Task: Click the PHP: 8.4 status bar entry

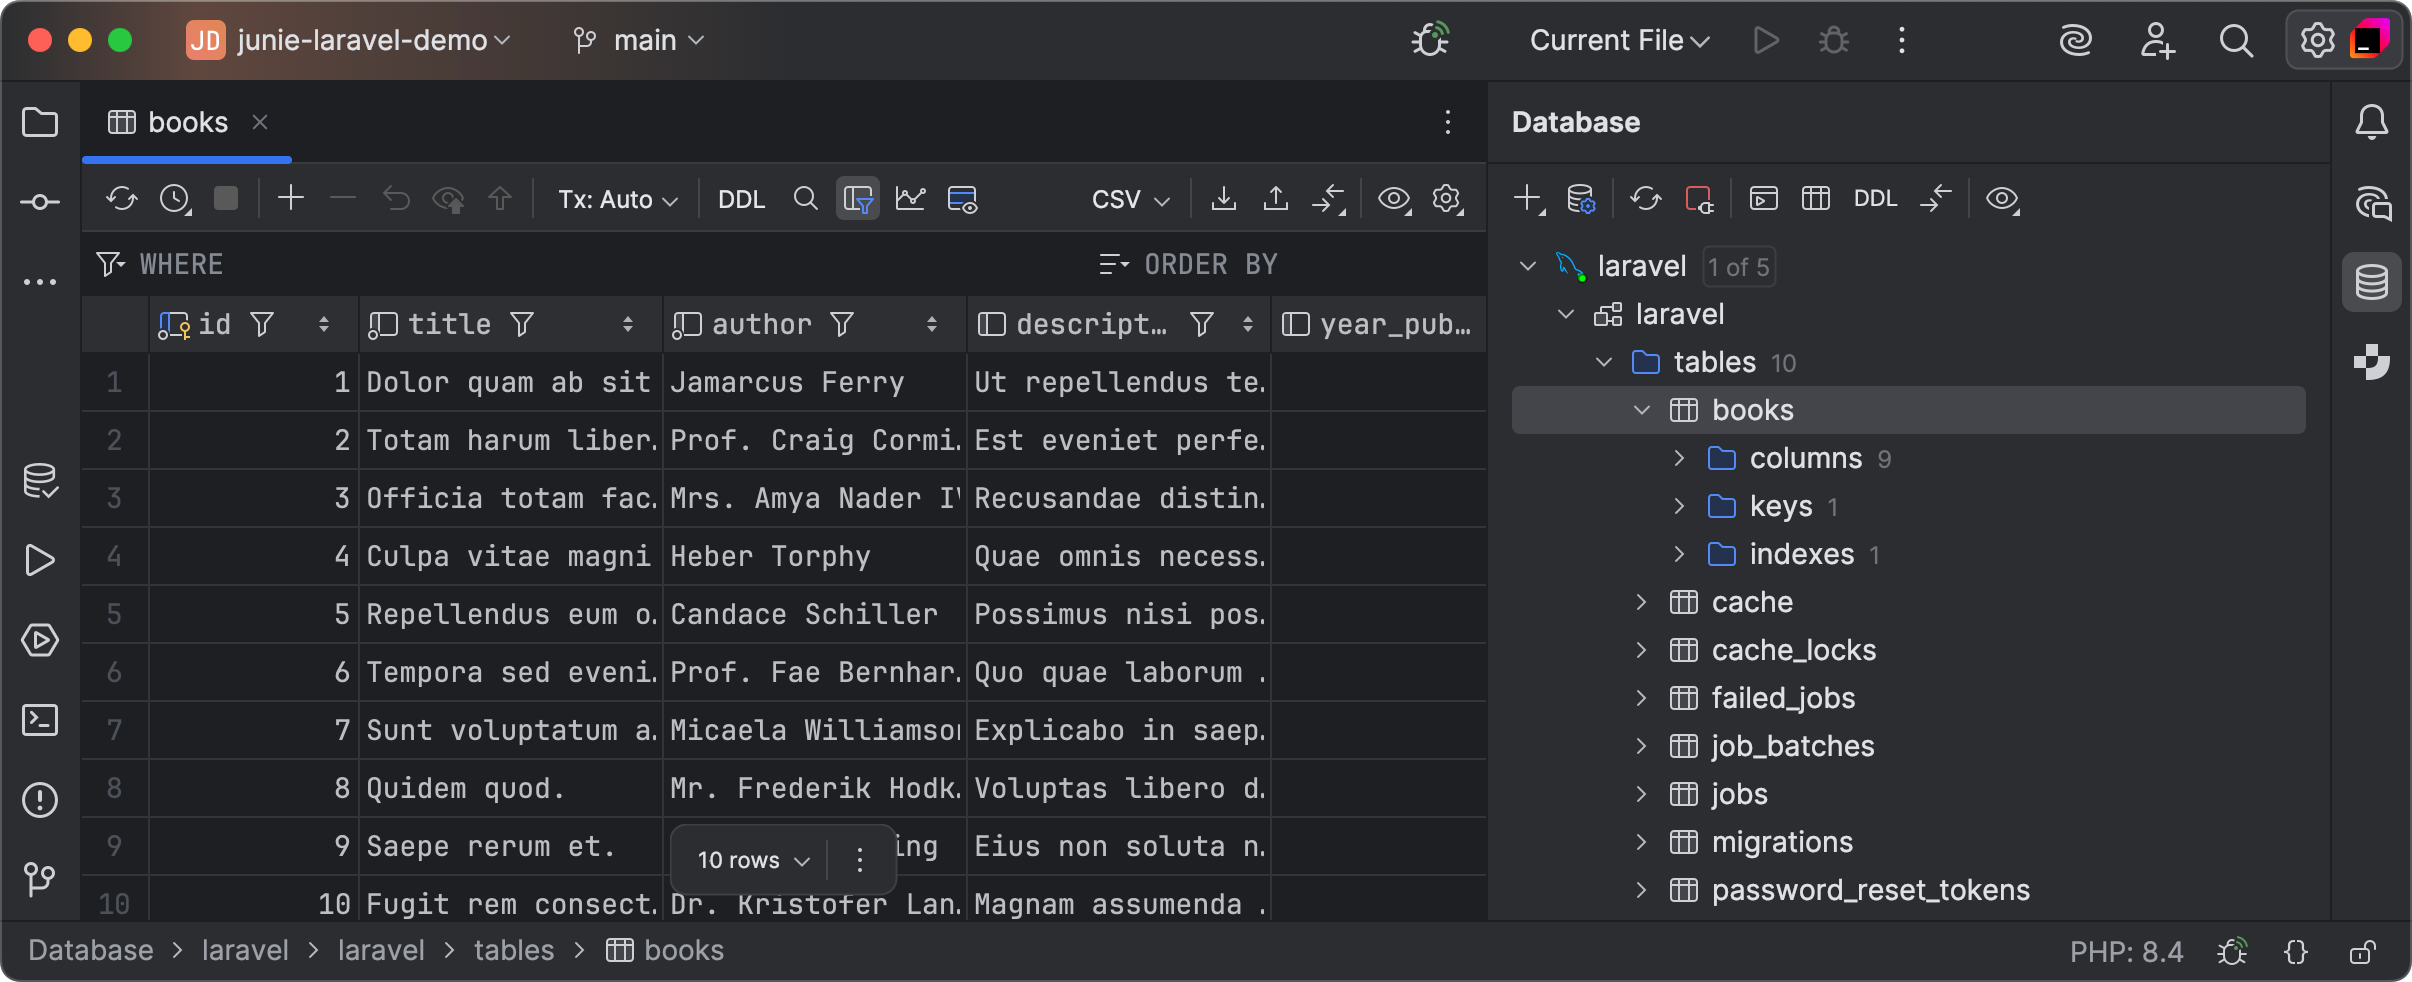Action: click(2126, 952)
